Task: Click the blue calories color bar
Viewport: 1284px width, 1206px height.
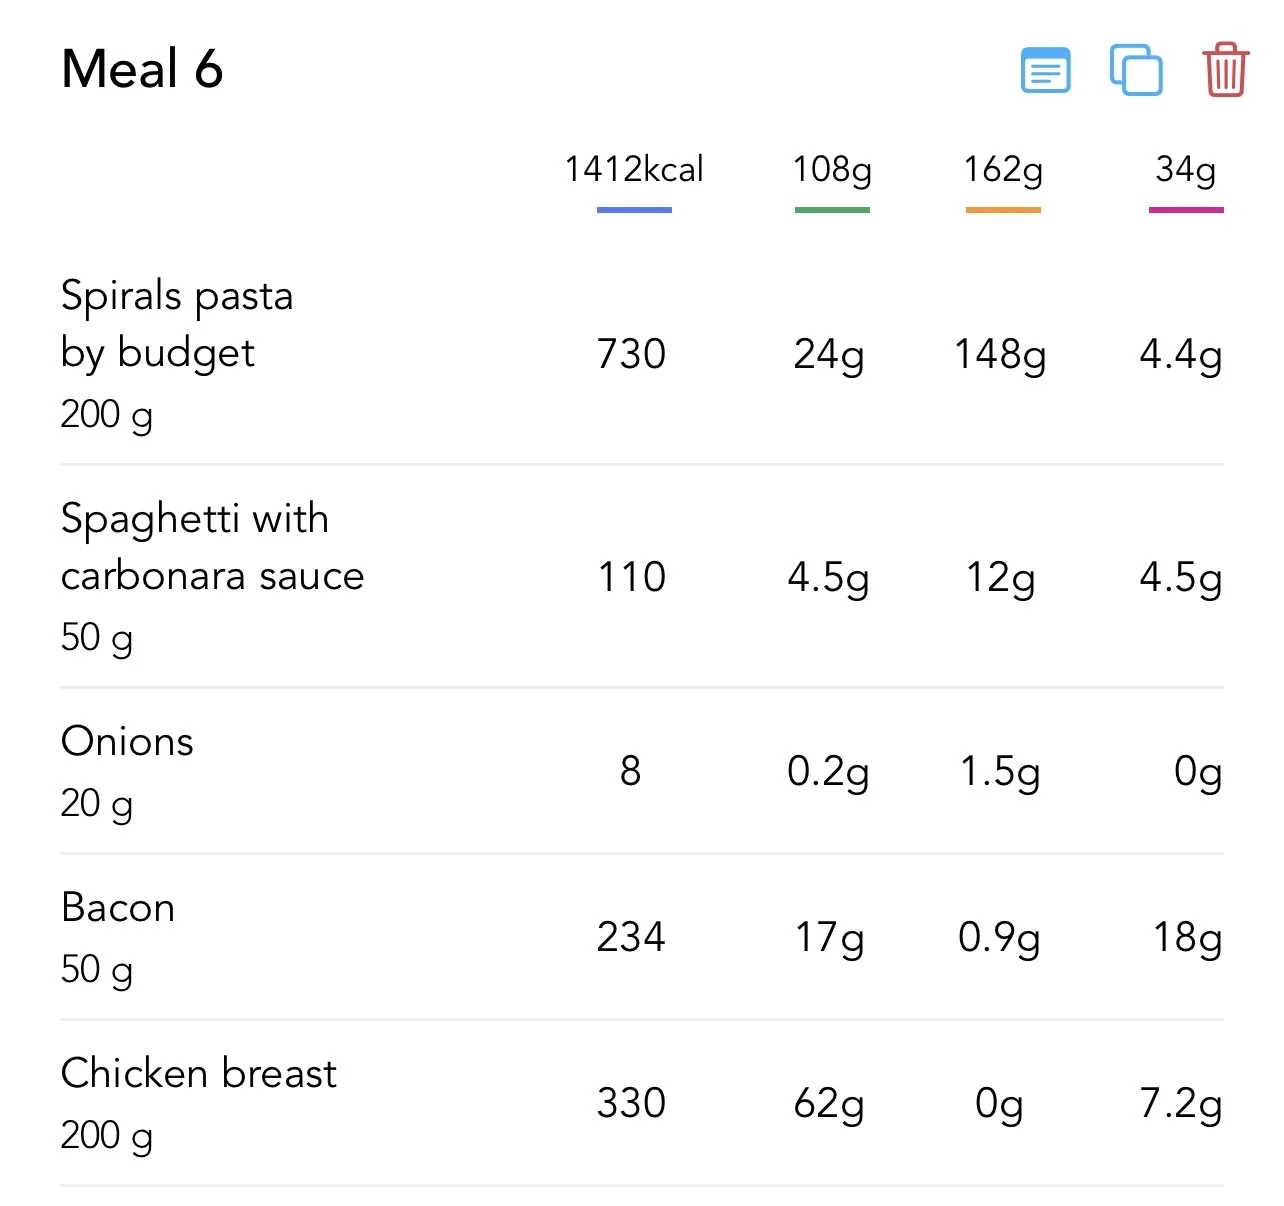Action: click(x=634, y=210)
